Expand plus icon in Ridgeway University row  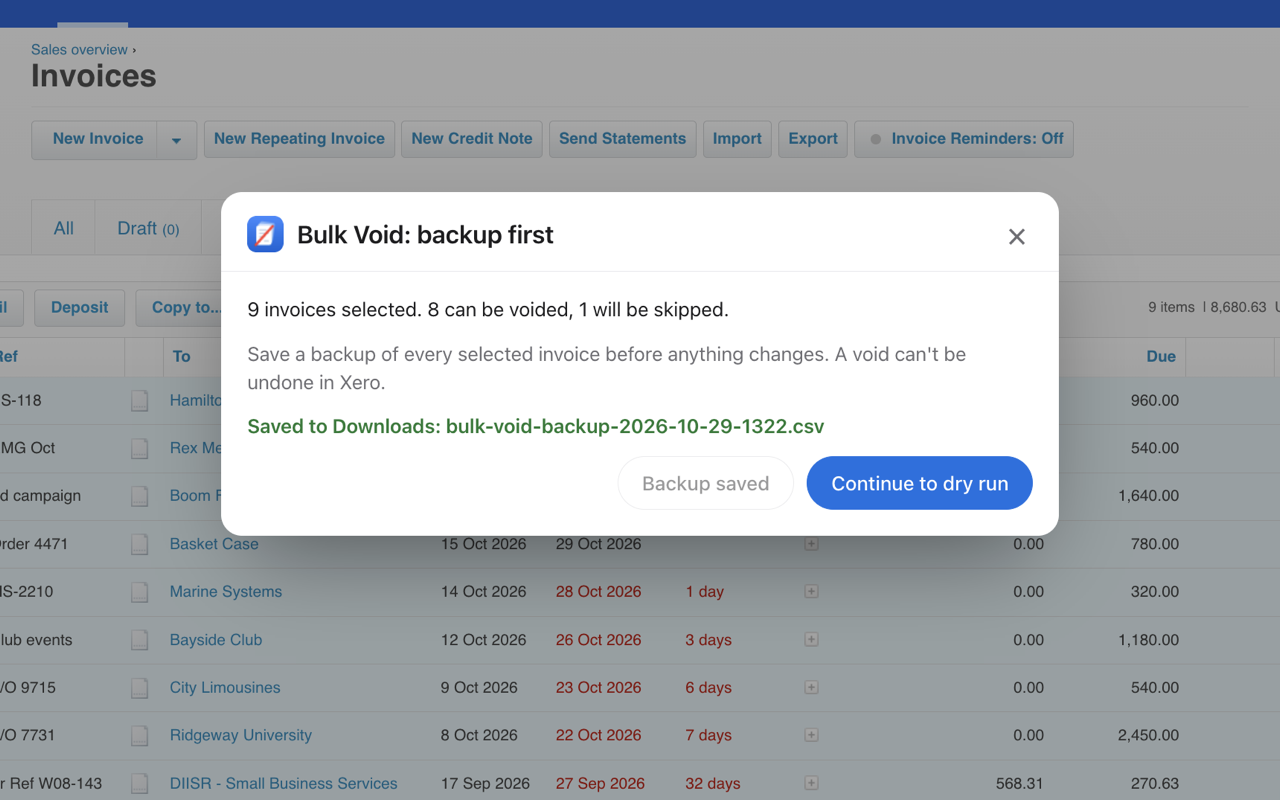[x=811, y=735]
